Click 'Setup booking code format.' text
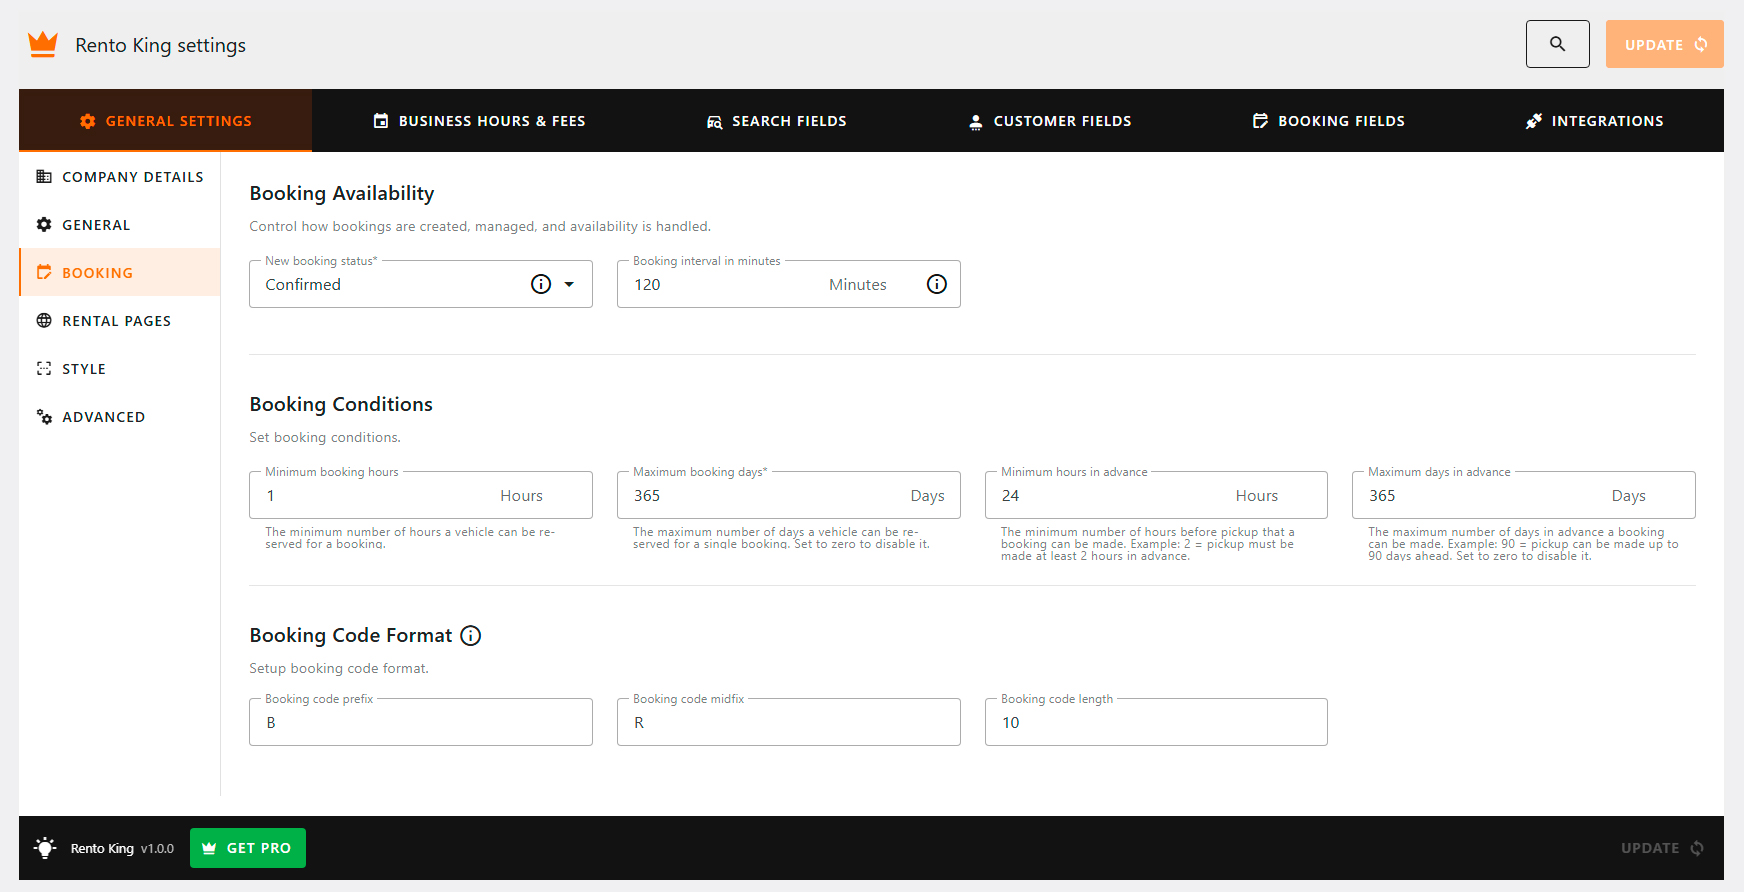The image size is (1744, 892). (339, 668)
